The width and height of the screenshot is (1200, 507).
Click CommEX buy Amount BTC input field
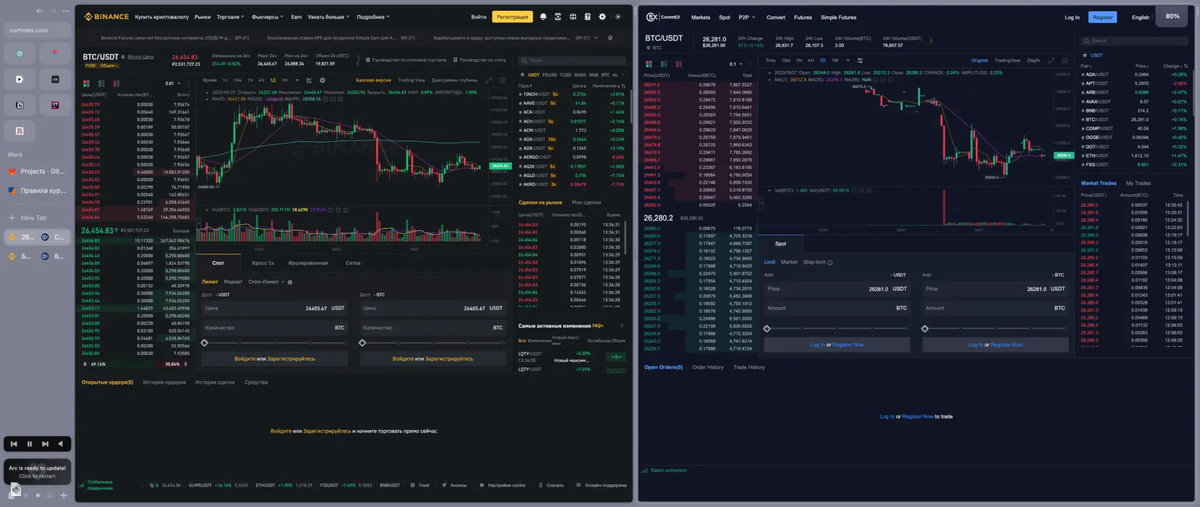[837, 308]
